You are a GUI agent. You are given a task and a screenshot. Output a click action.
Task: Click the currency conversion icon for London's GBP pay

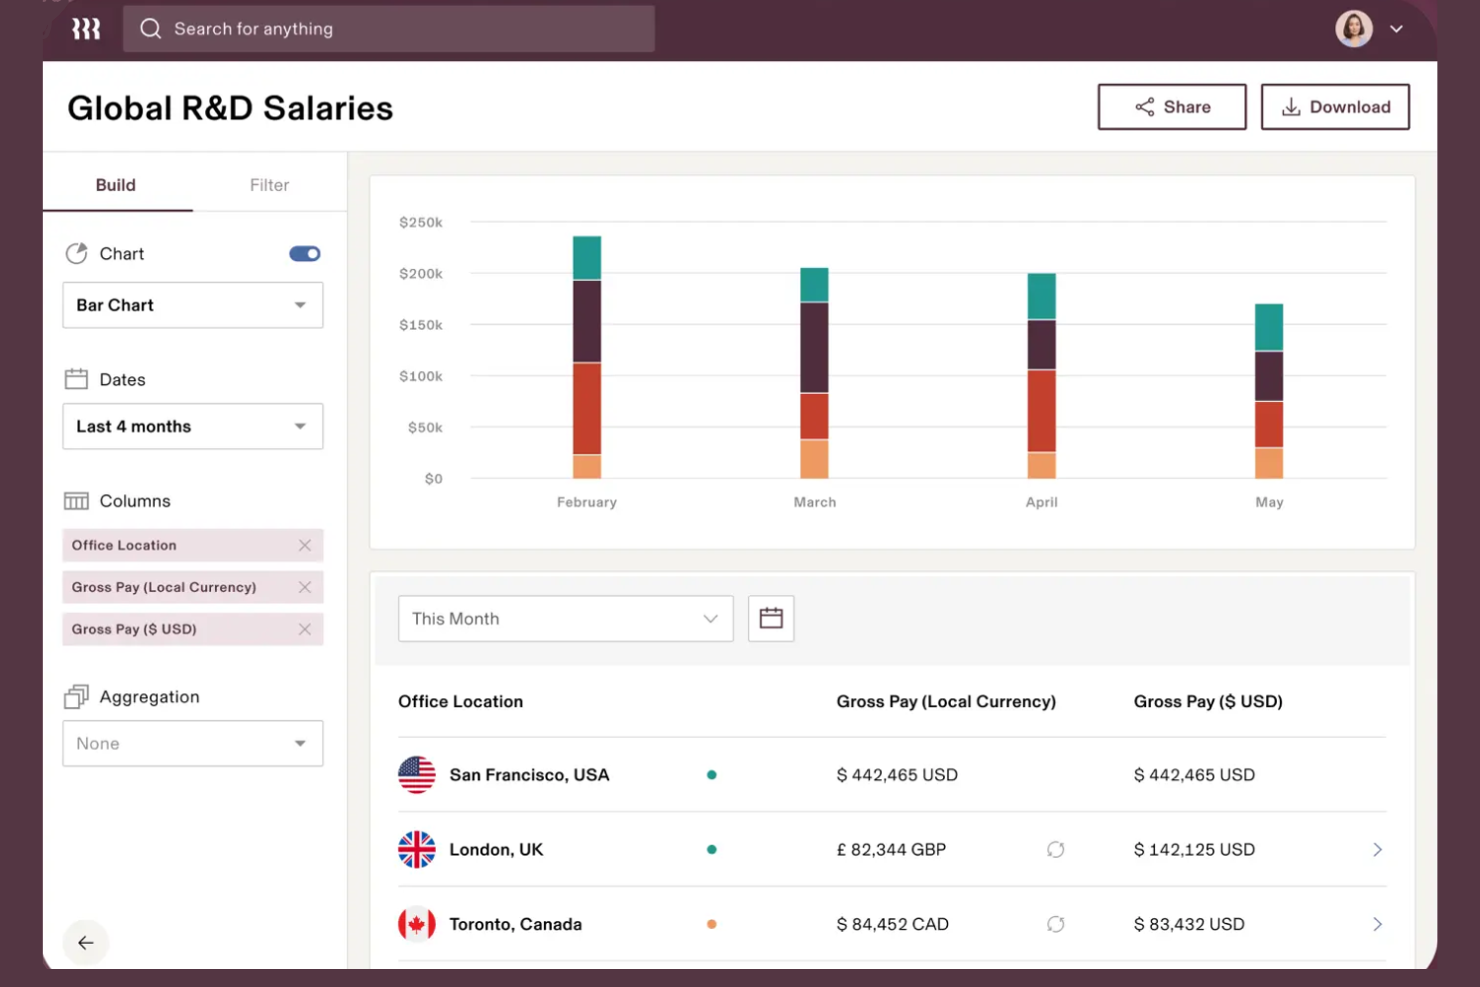pyautogui.click(x=1056, y=849)
